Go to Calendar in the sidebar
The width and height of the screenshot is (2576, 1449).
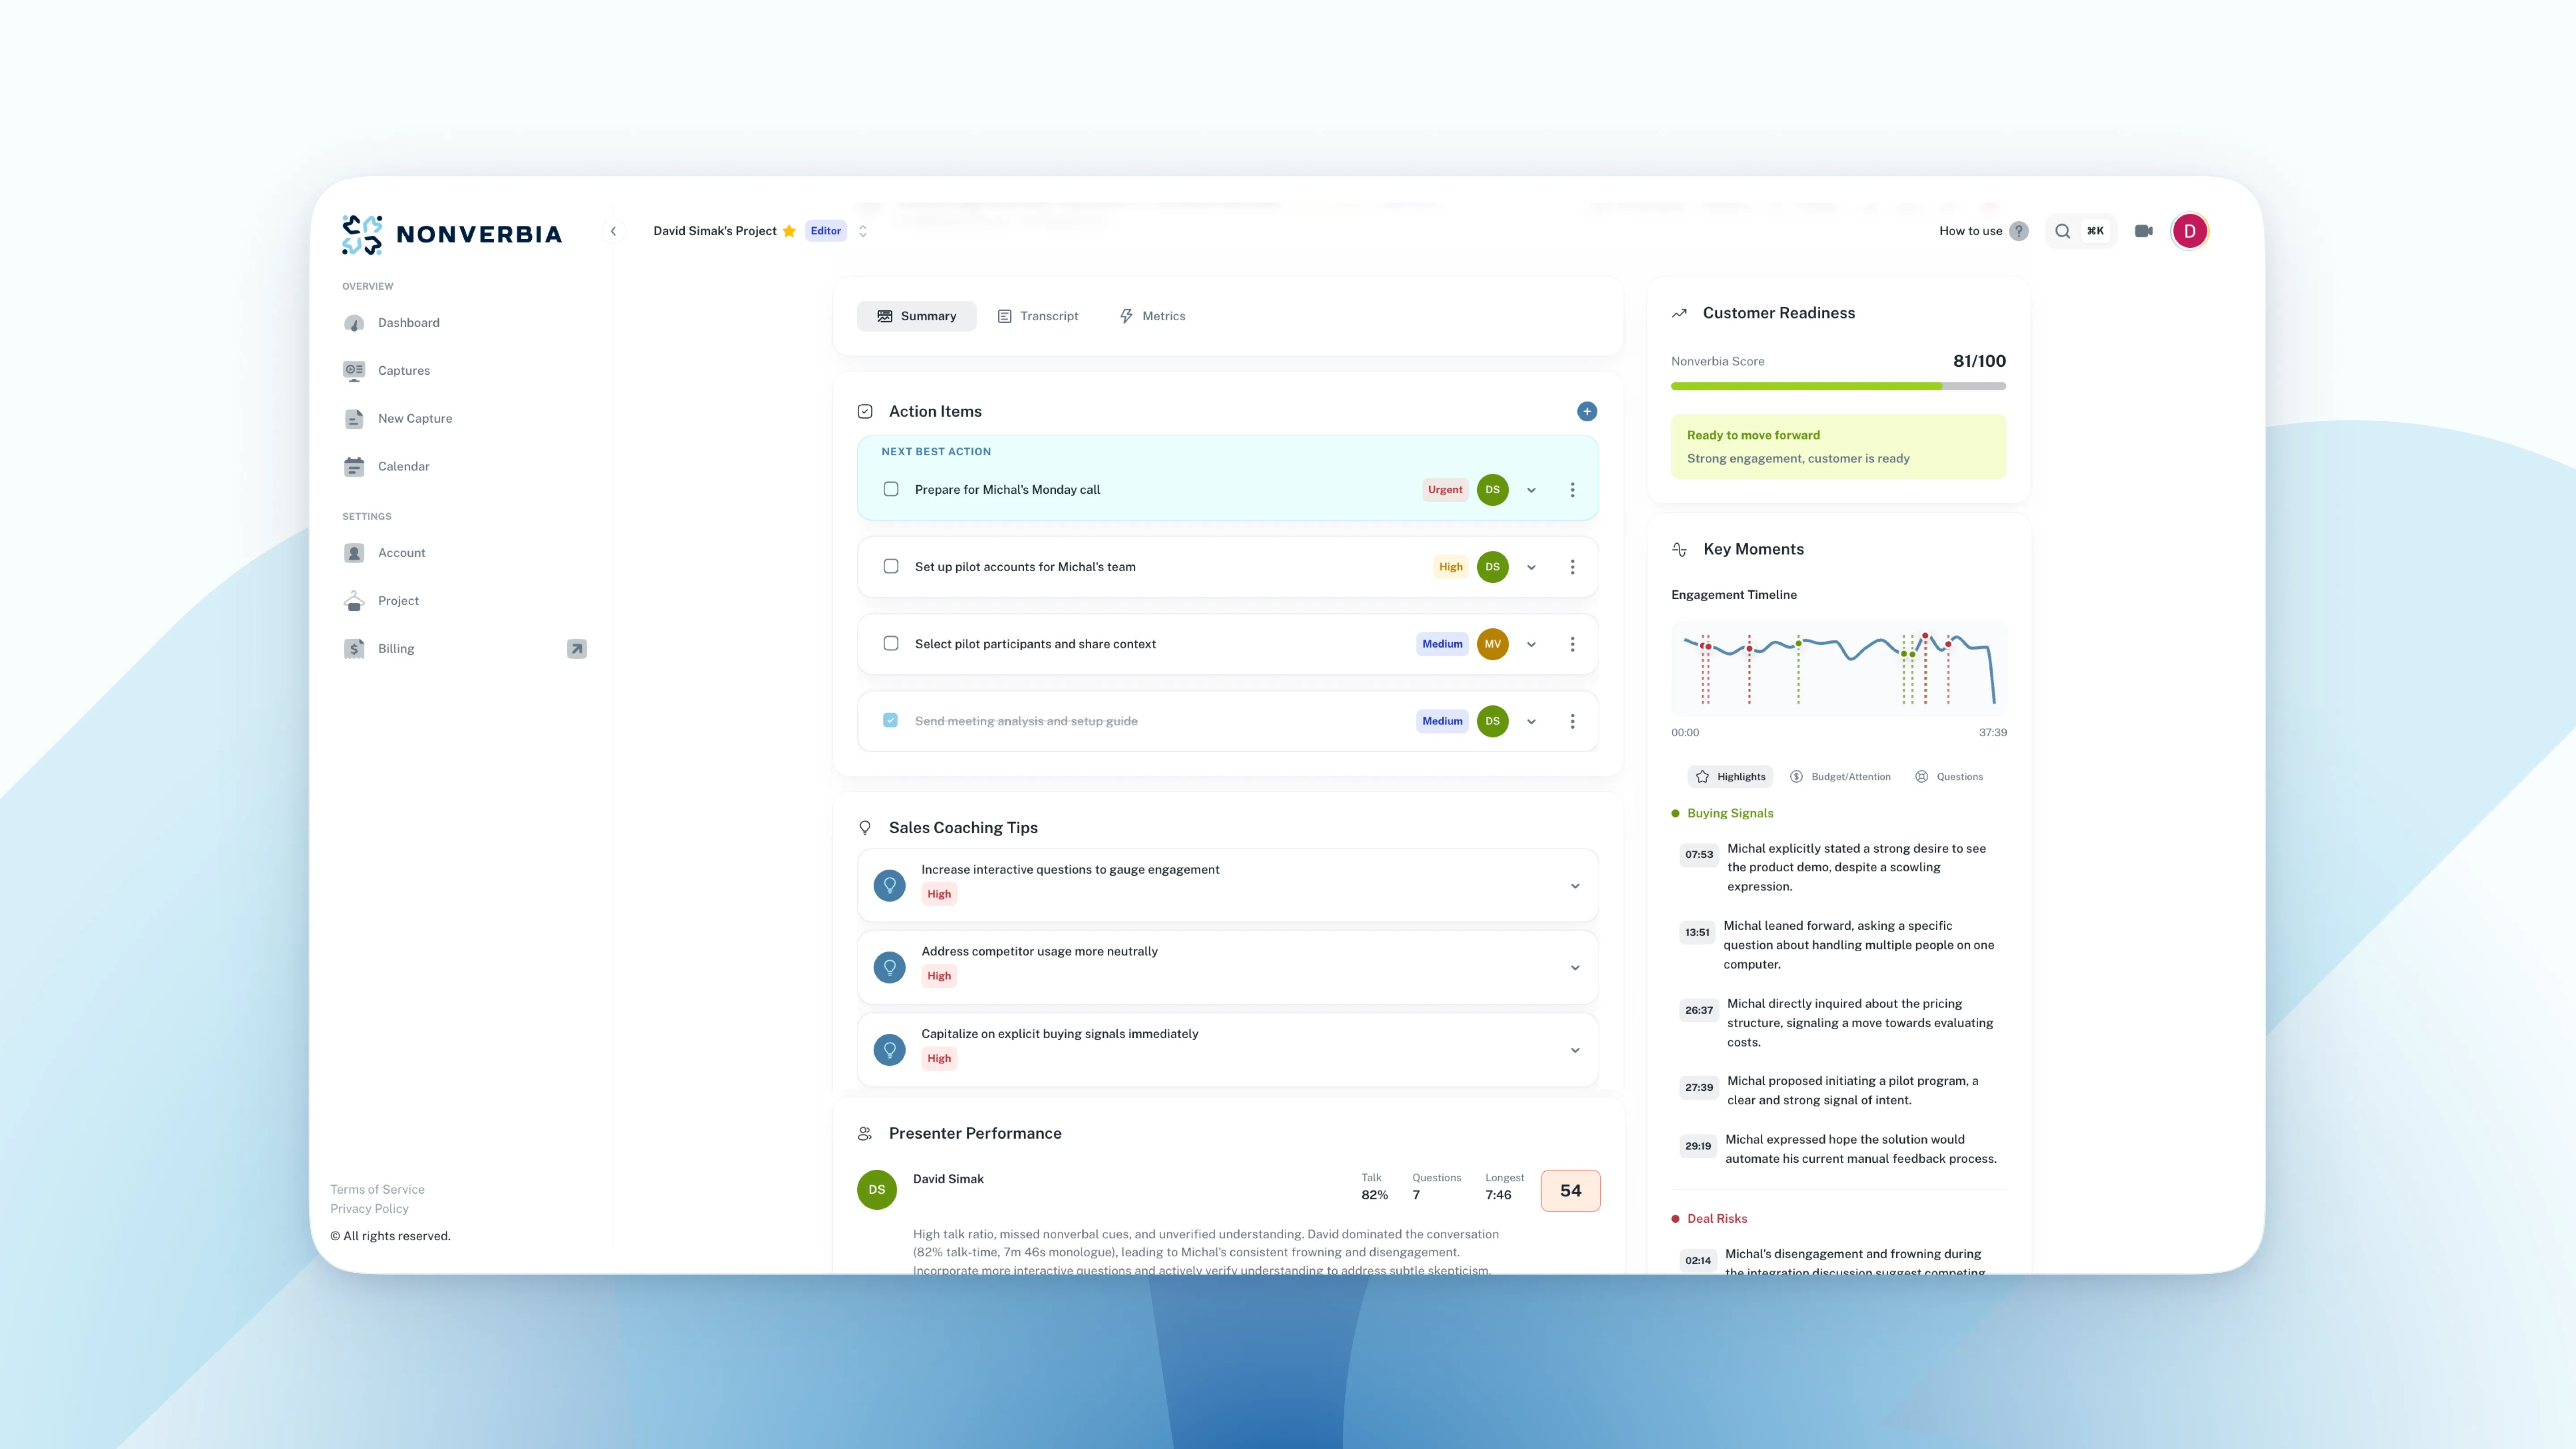click(403, 466)
